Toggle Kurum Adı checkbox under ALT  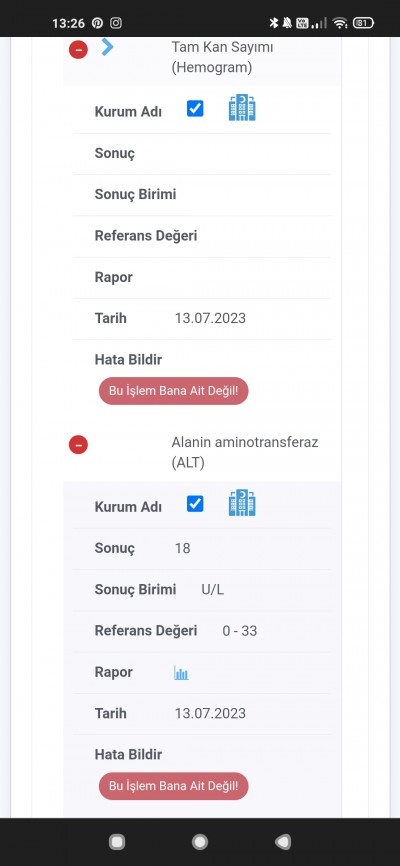pos(195,504)
